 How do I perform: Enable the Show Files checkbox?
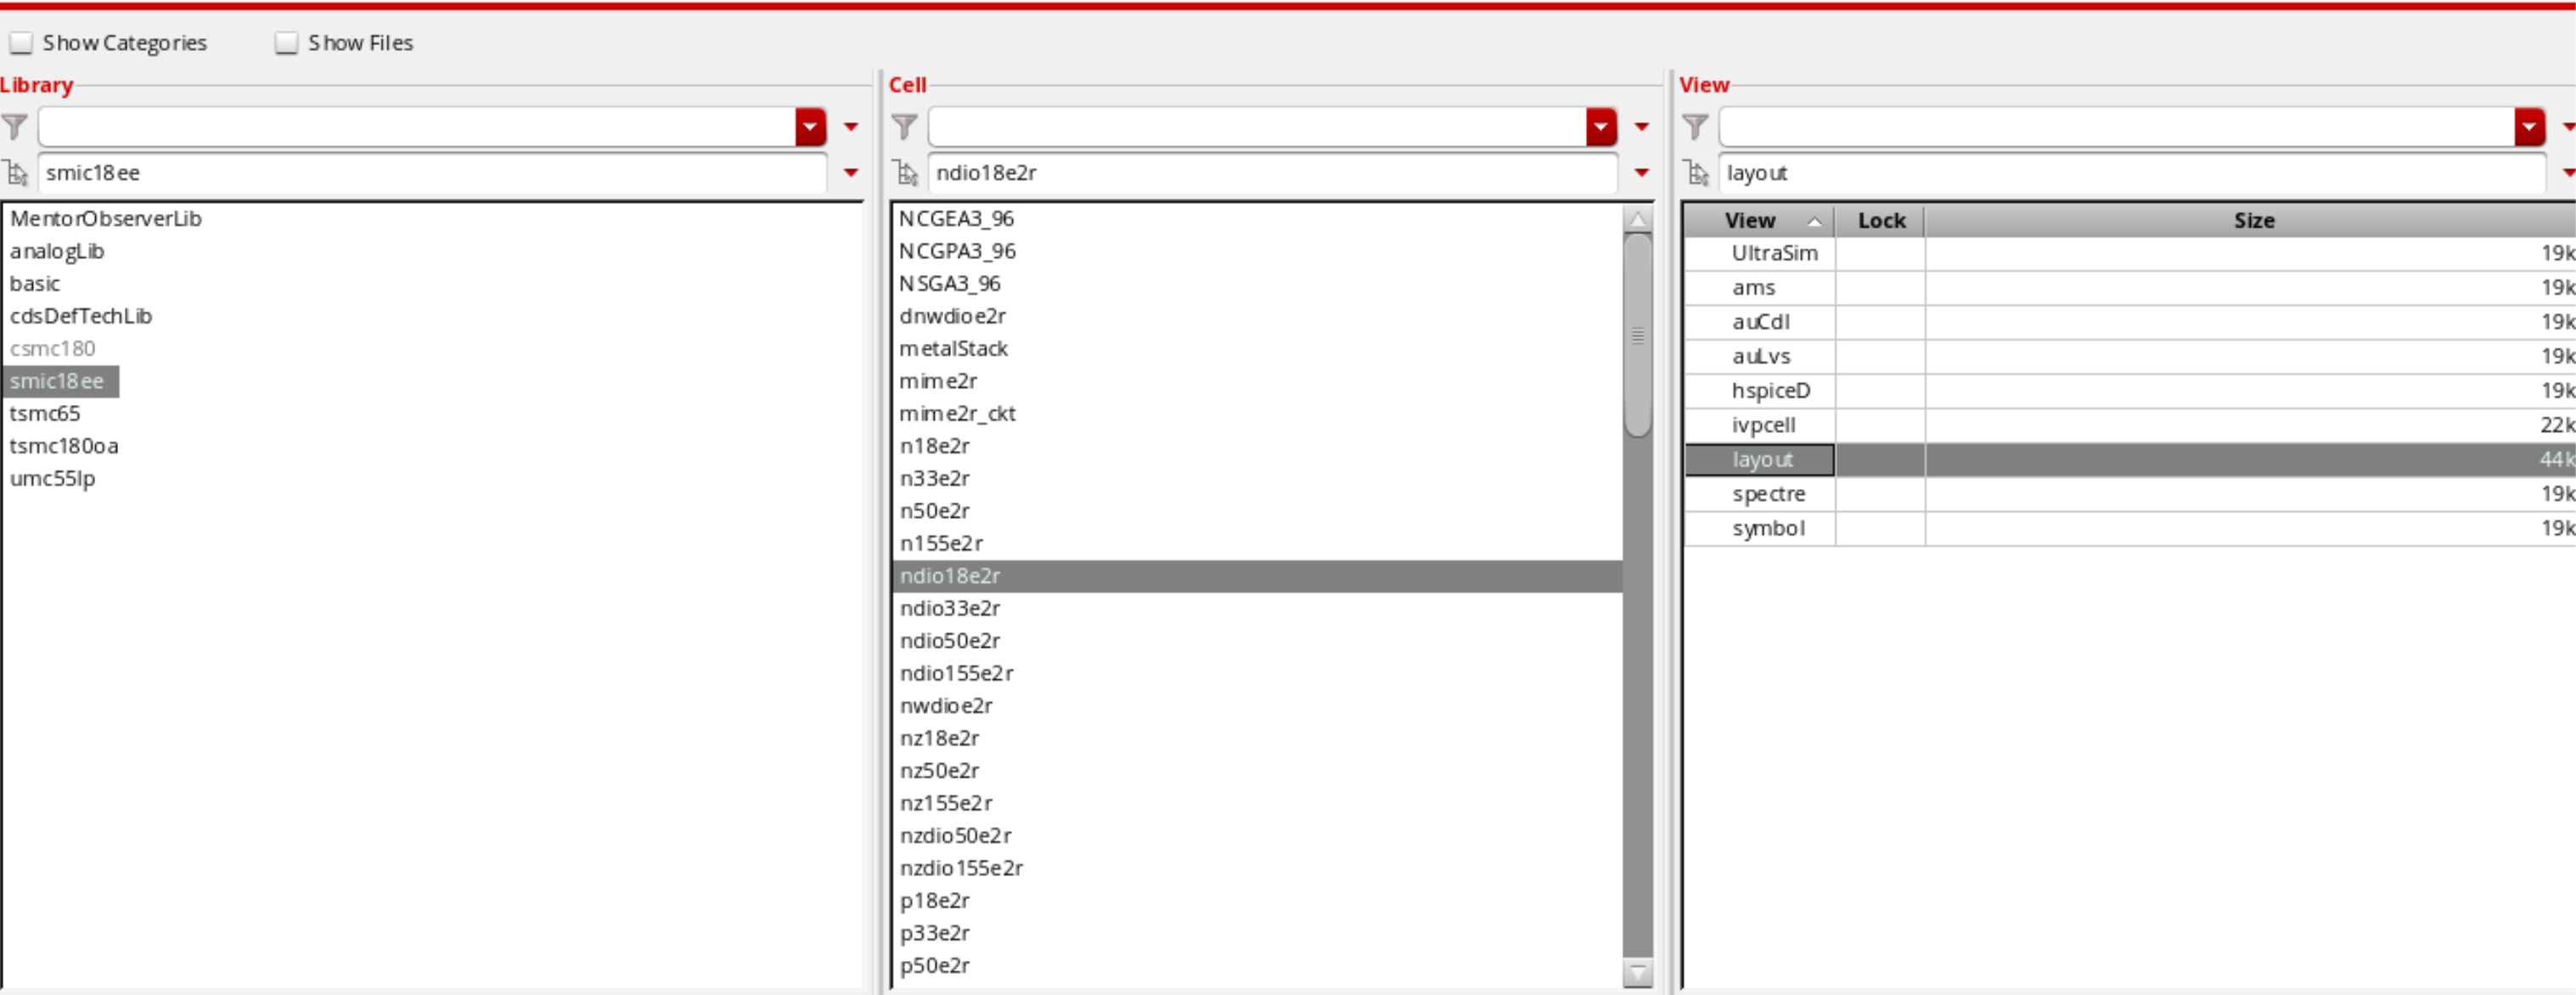pos(286,43)
